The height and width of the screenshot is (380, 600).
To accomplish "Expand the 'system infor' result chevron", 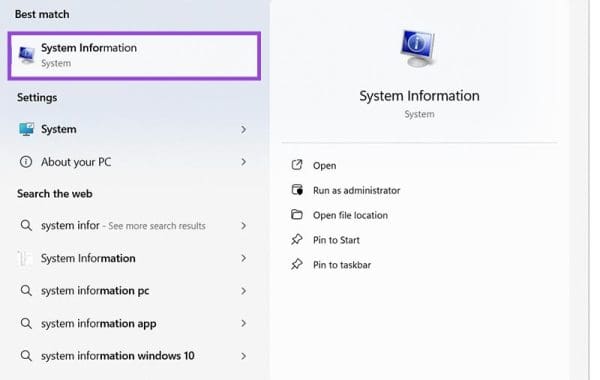I will pyautogui.click(x=243, y=226).
